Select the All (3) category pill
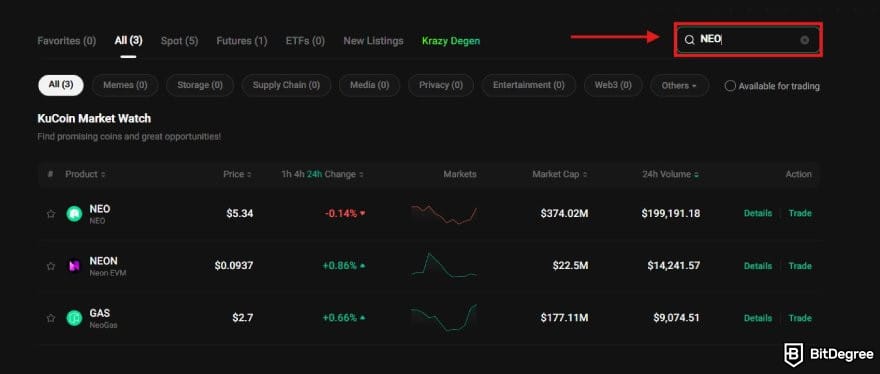880x374 pixels. click(x=61, y=85)
